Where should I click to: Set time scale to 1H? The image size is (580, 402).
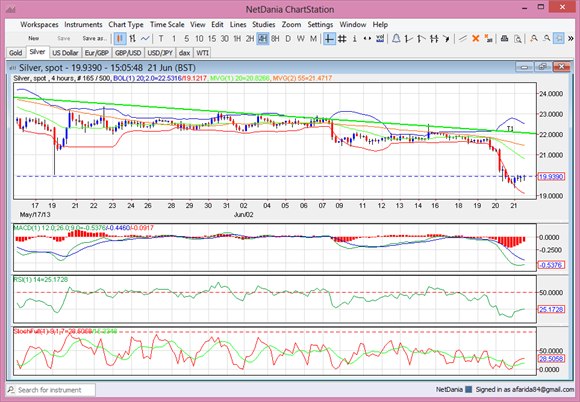pyautogui.click(x=237, y=38)
